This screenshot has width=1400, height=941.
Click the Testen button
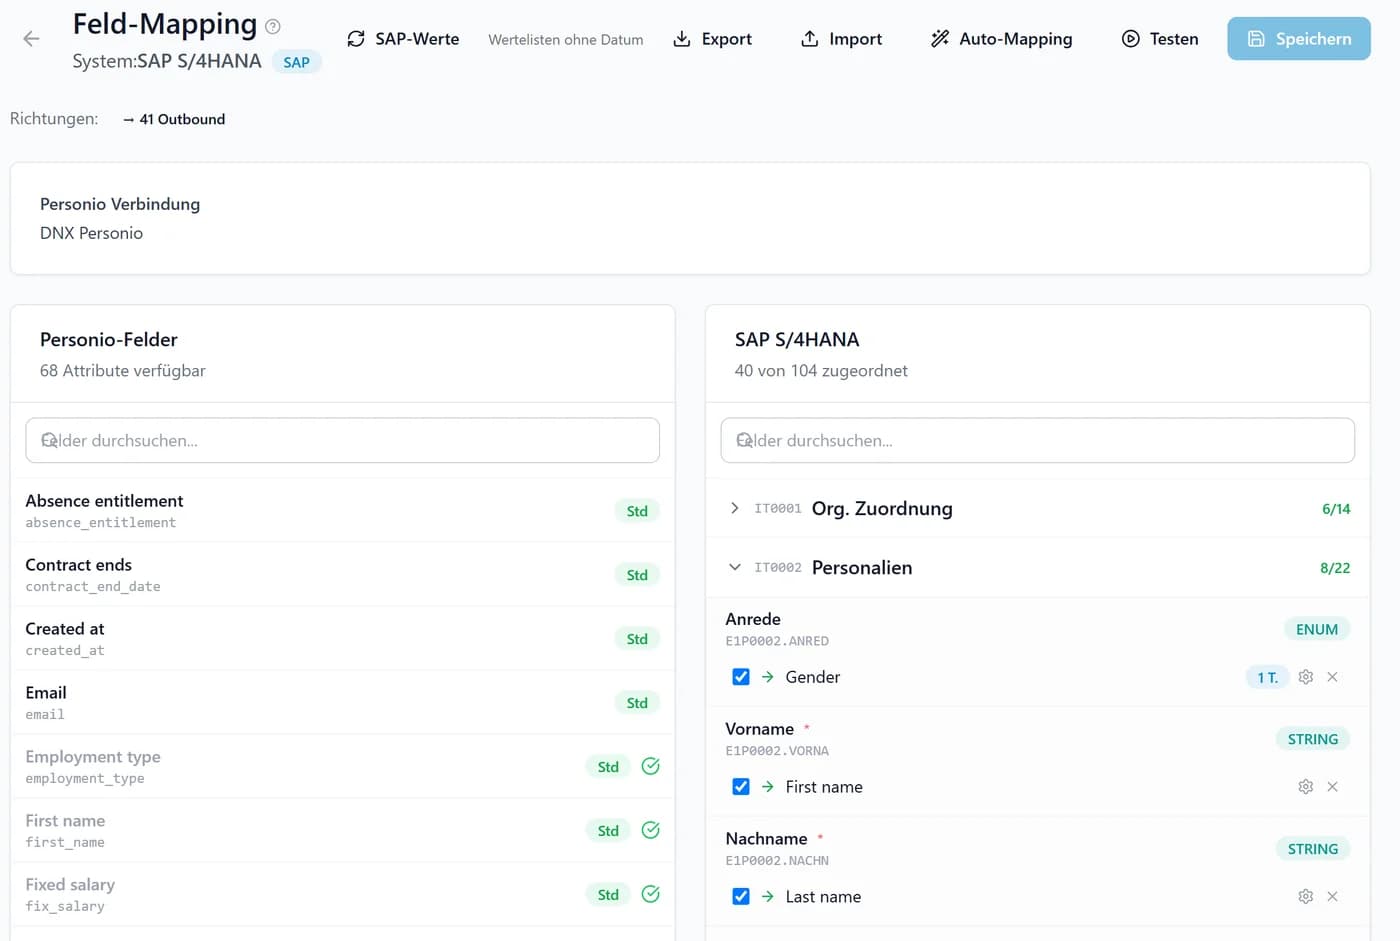pos(1160,39)
